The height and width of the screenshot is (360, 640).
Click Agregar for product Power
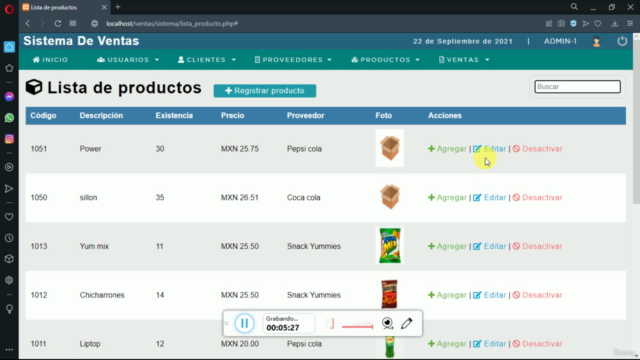447,149
